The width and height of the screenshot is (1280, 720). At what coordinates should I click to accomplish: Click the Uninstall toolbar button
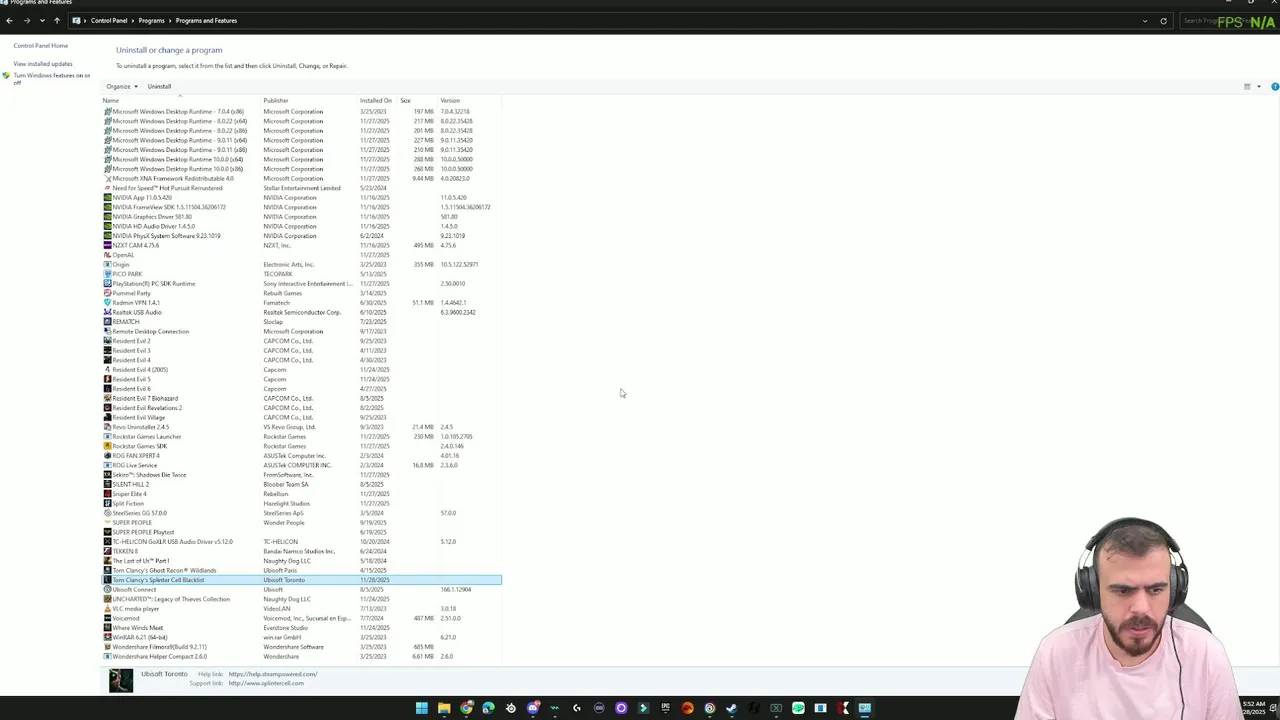[159, 86]
